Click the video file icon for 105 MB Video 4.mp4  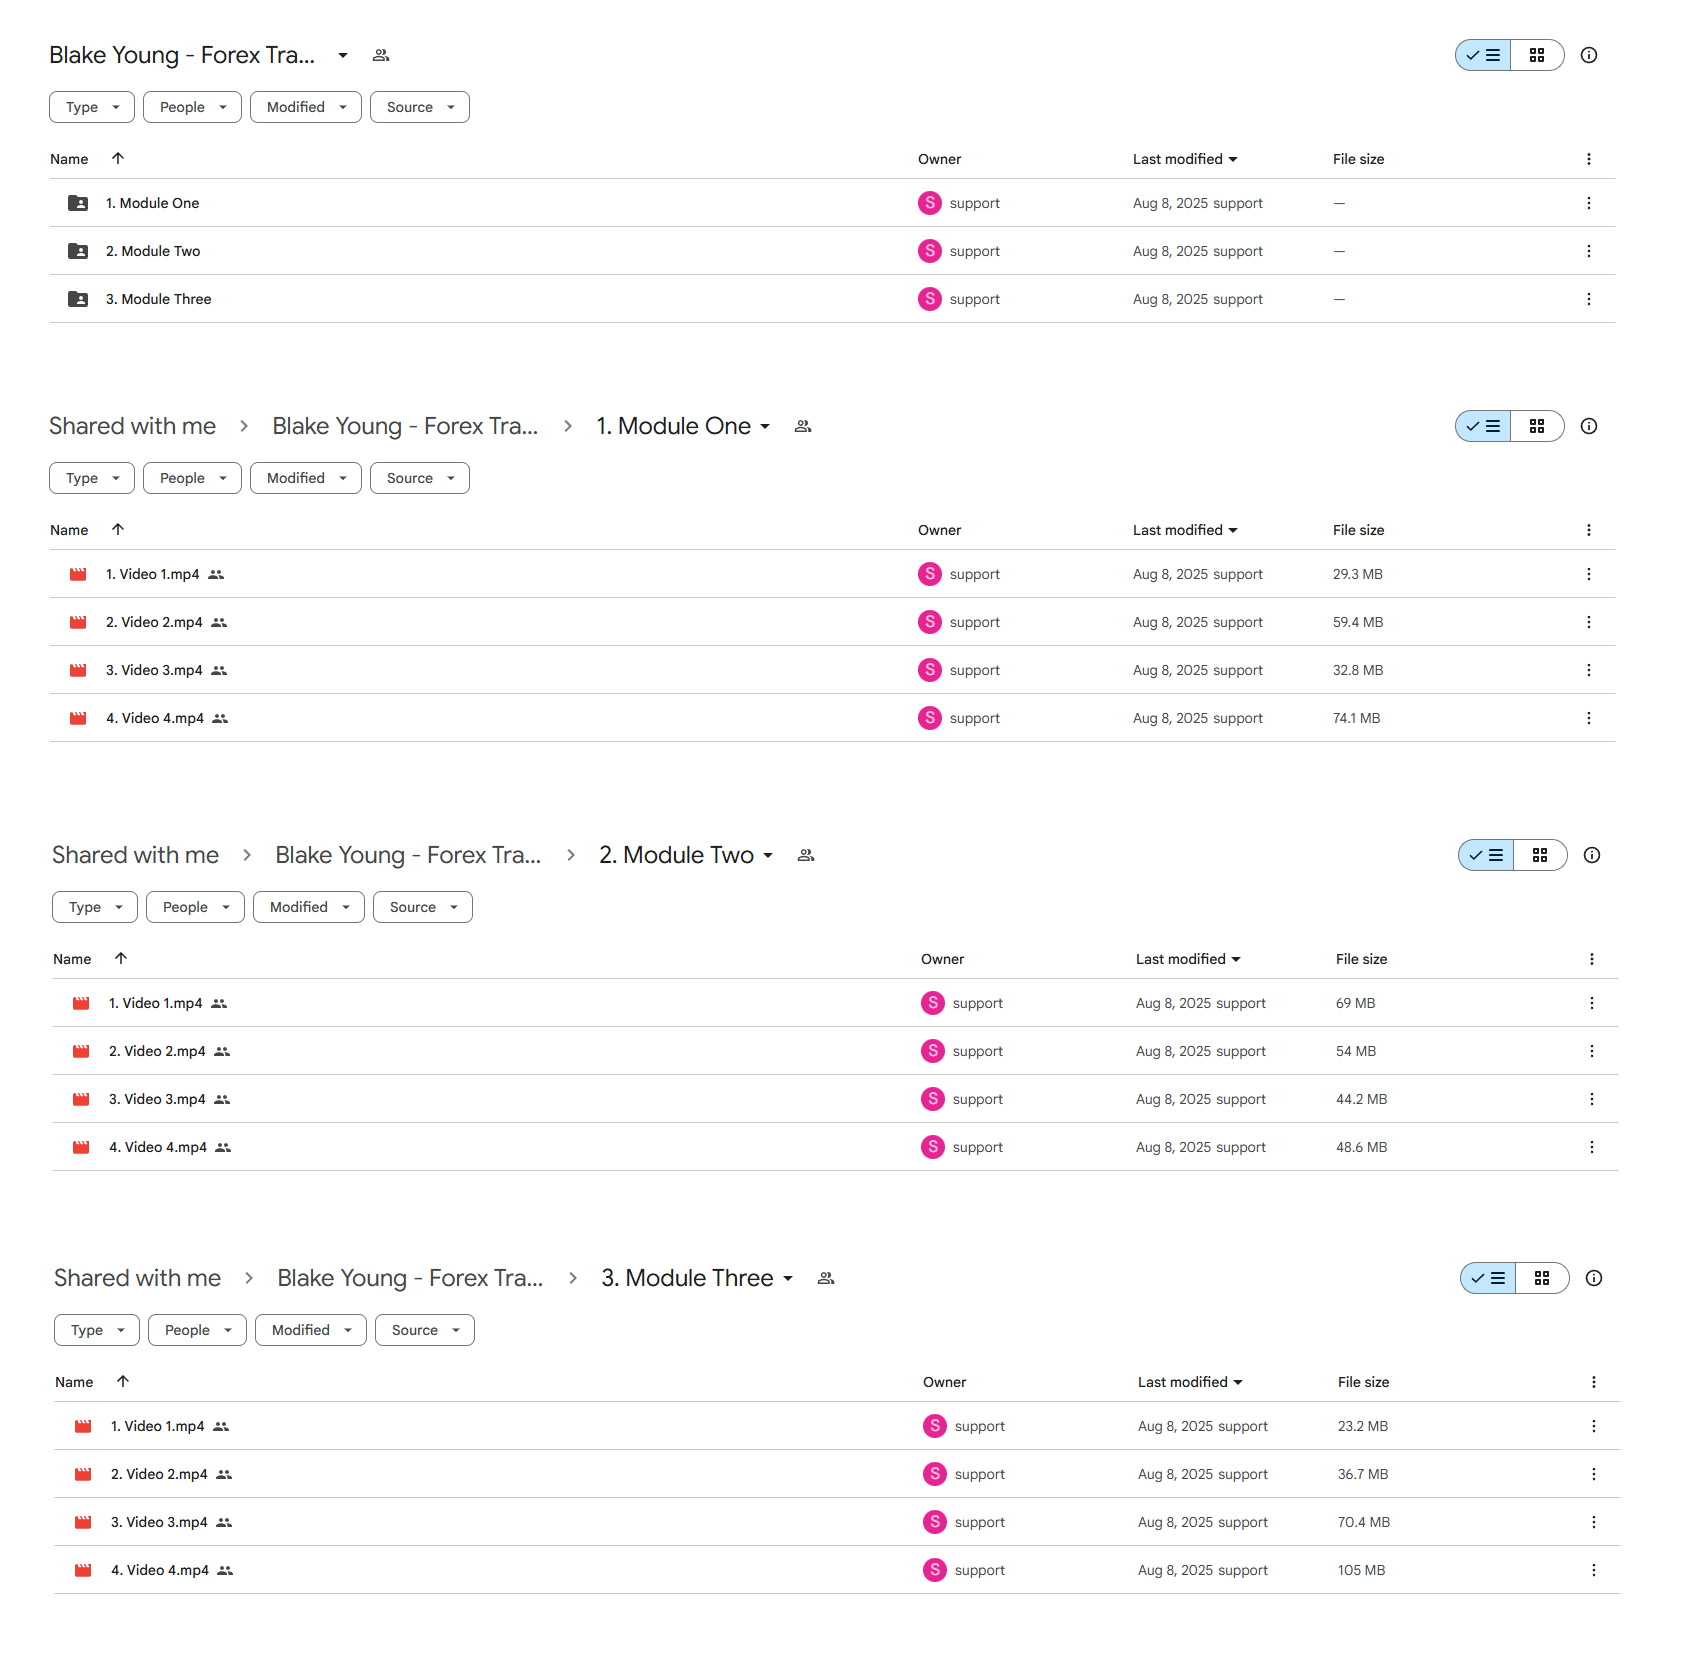pyautogui.click(x=84, y=1570)
